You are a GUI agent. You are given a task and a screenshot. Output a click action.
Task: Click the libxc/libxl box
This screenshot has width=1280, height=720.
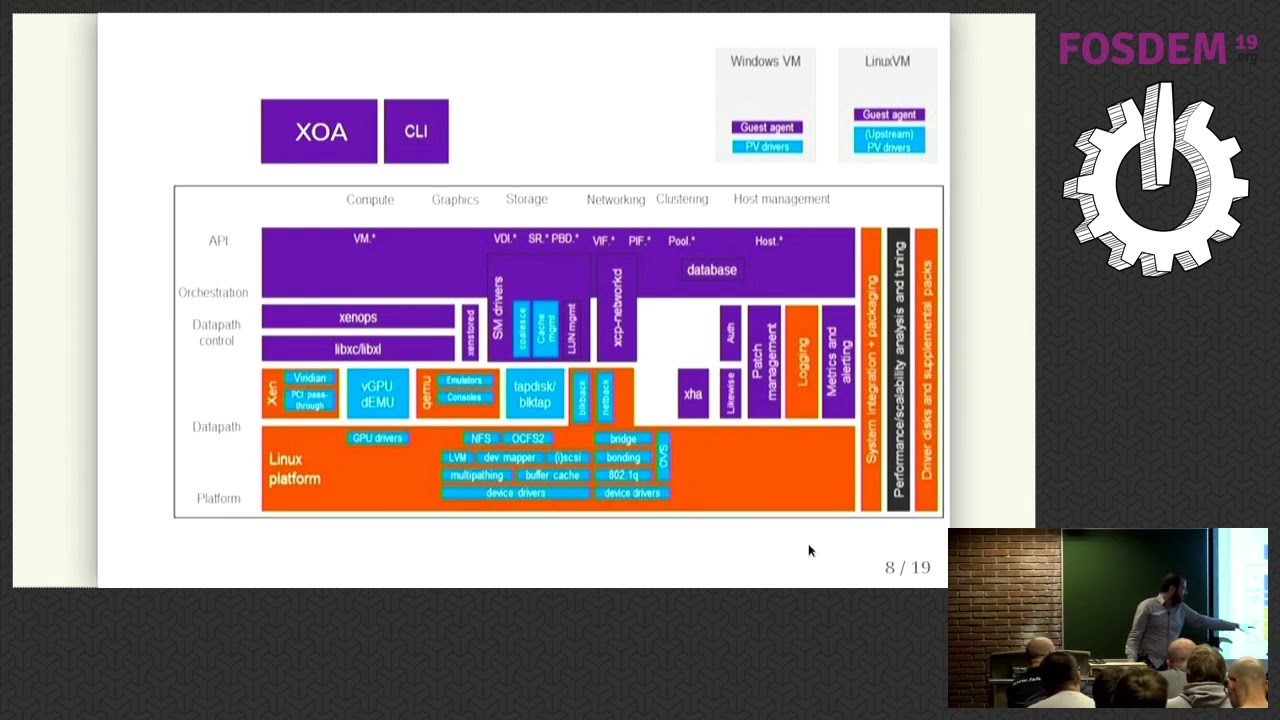358,349
